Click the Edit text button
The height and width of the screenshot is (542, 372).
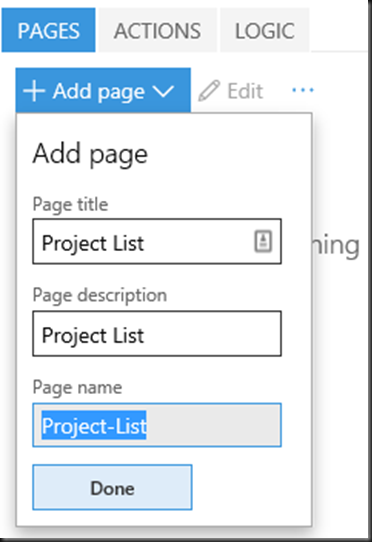pos(245,91)
